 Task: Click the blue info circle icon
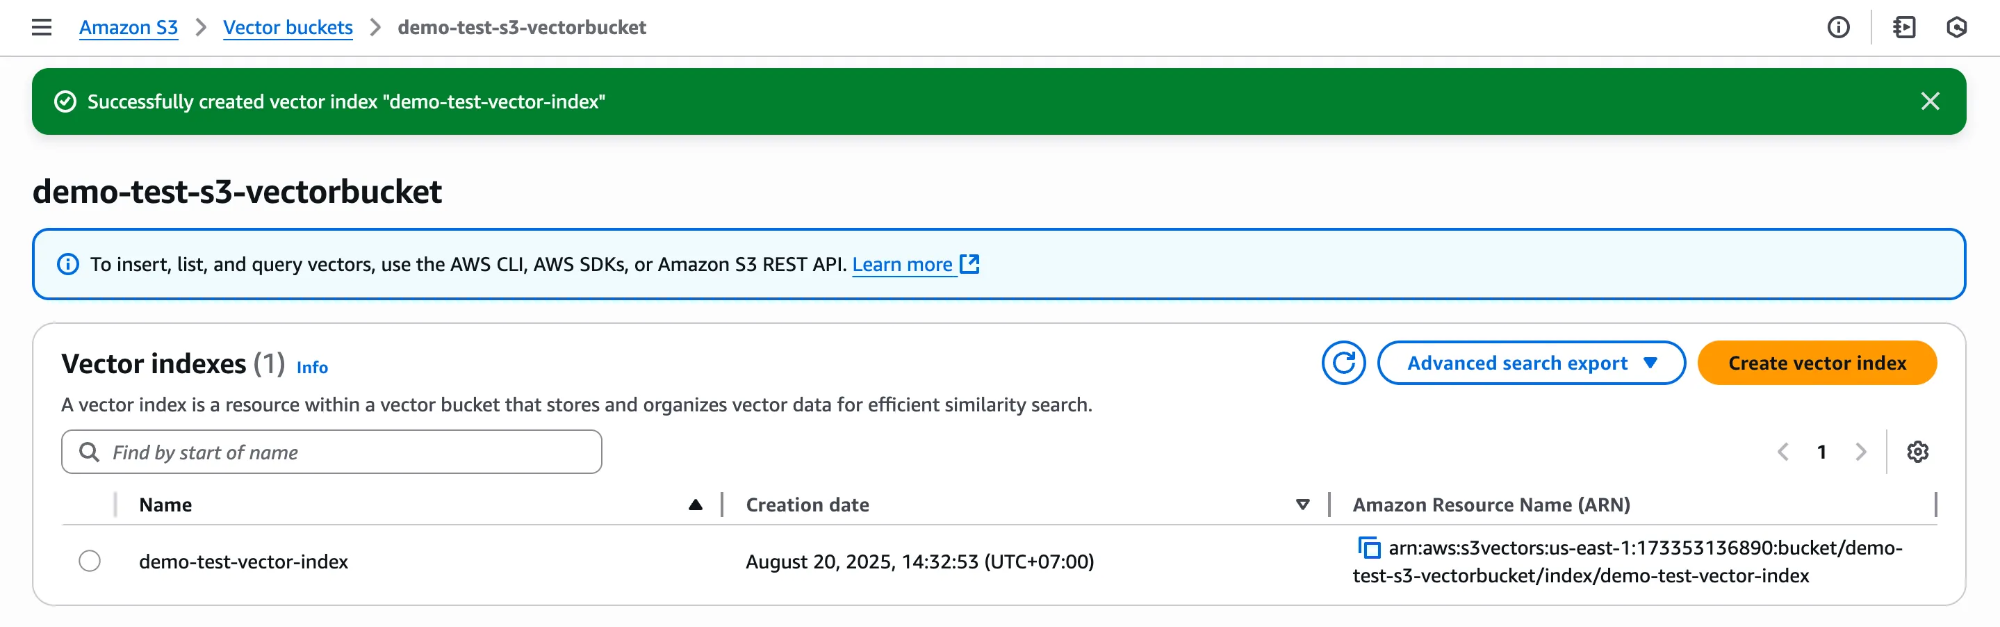click(68, 264)
